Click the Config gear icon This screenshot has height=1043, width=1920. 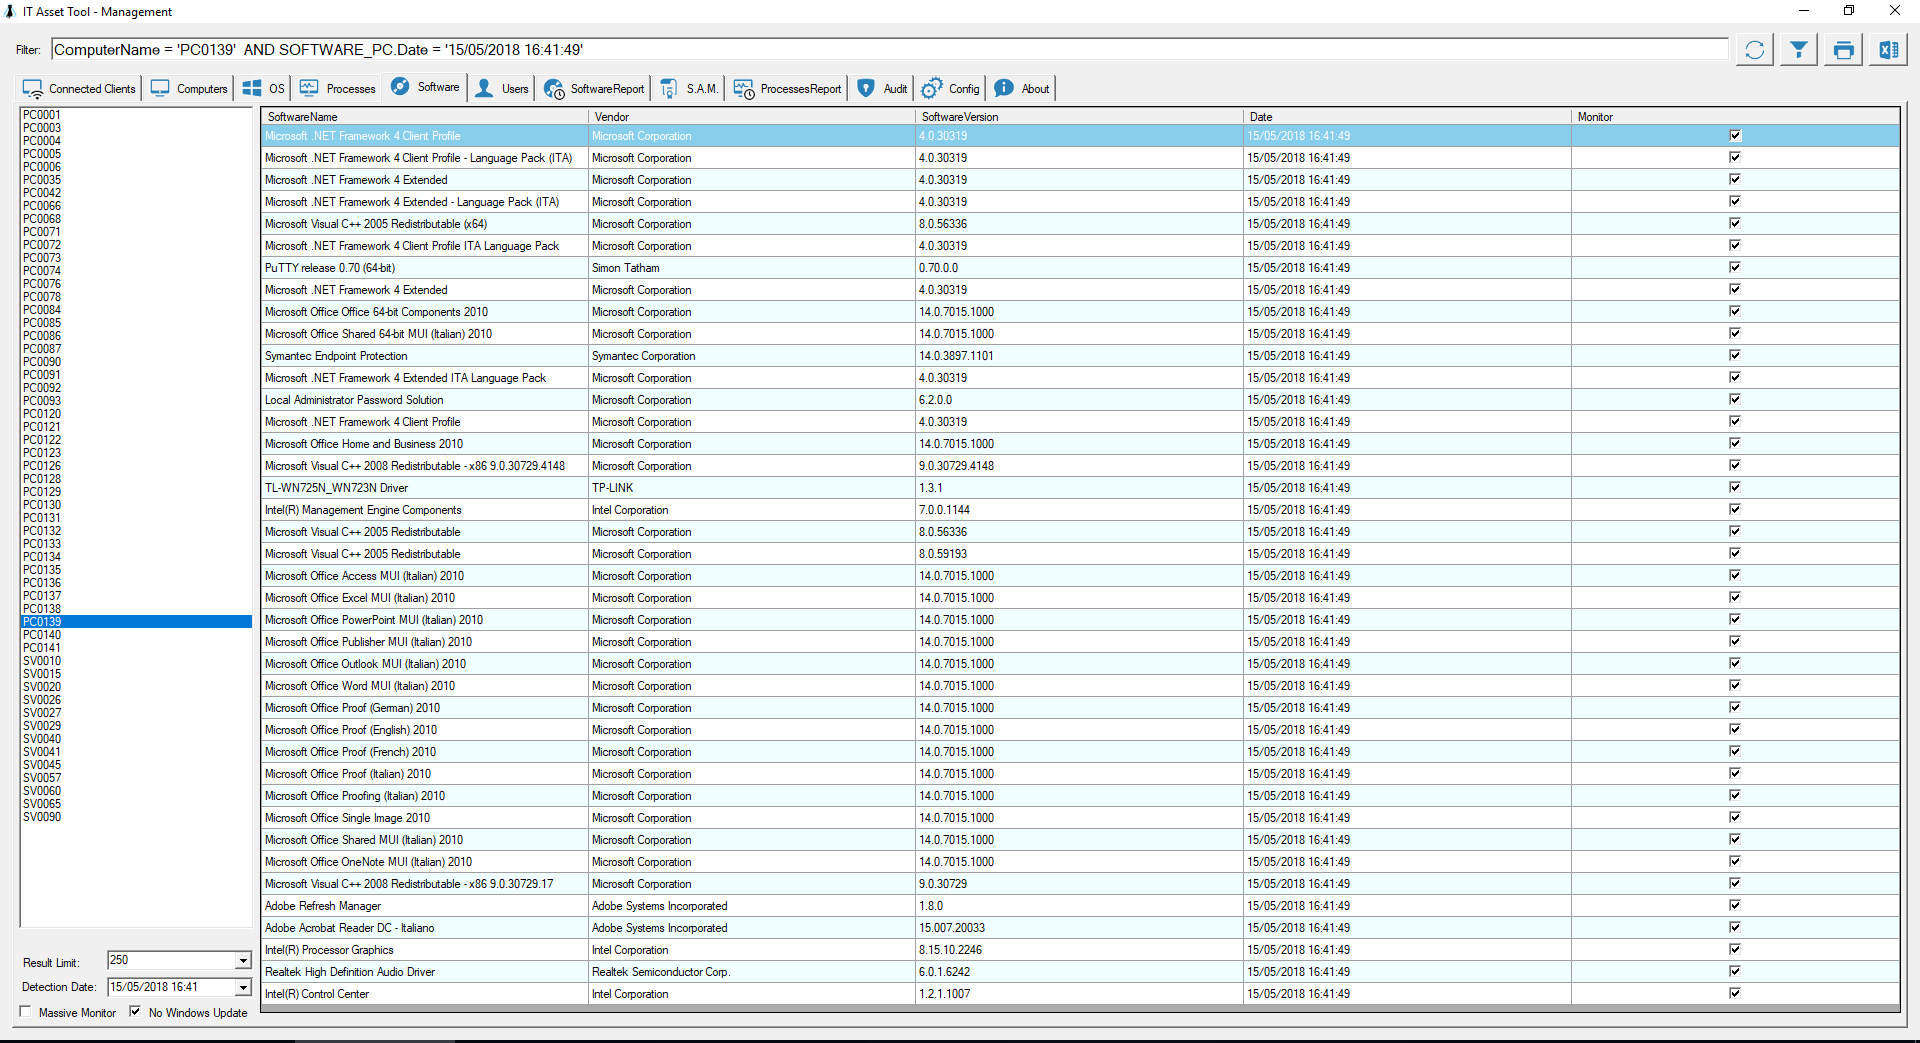tap(931, 89)
